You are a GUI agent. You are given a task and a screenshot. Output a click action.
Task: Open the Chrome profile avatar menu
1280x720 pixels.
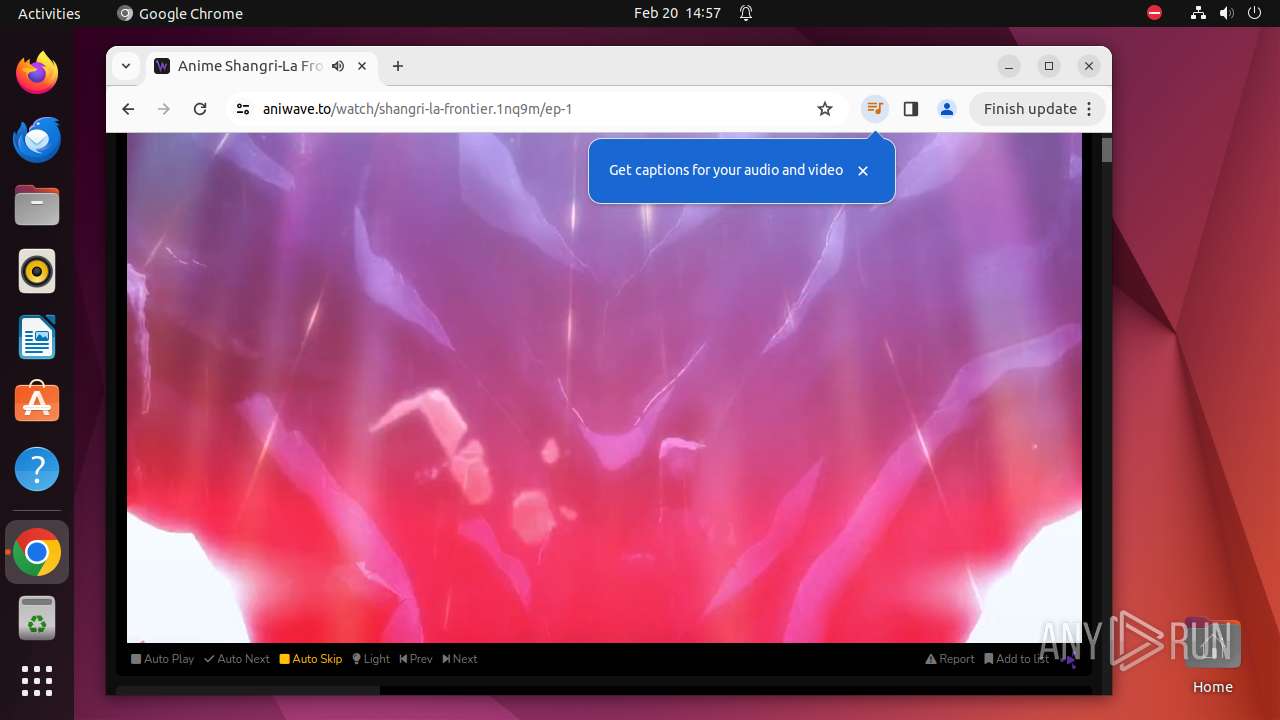coord(947,109)
